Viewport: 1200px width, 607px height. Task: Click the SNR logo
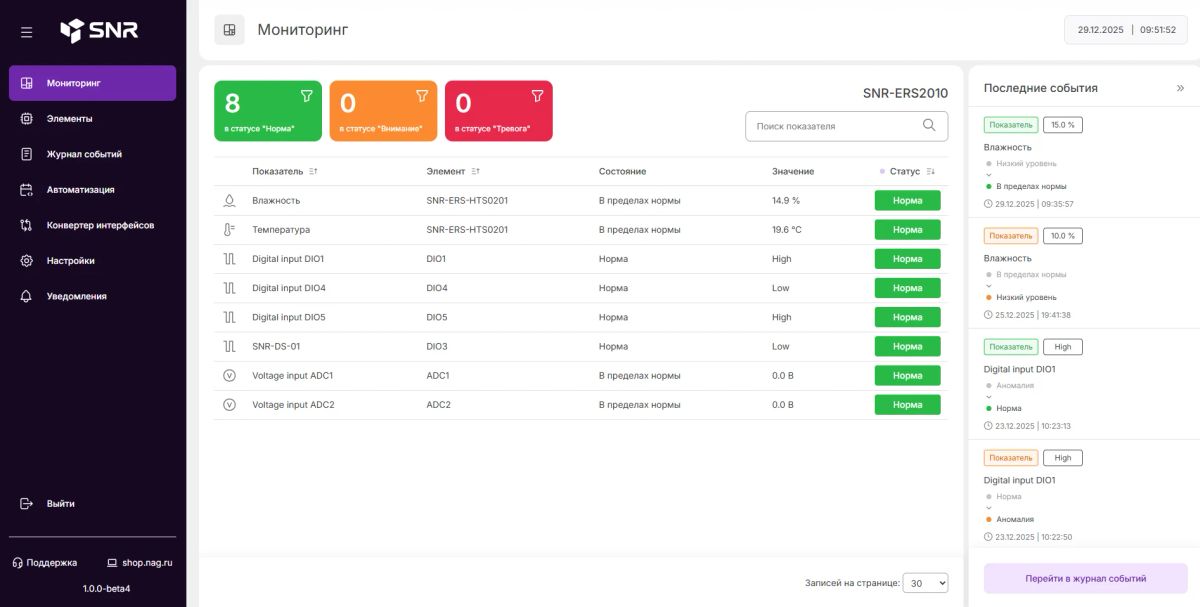point(99,31)
